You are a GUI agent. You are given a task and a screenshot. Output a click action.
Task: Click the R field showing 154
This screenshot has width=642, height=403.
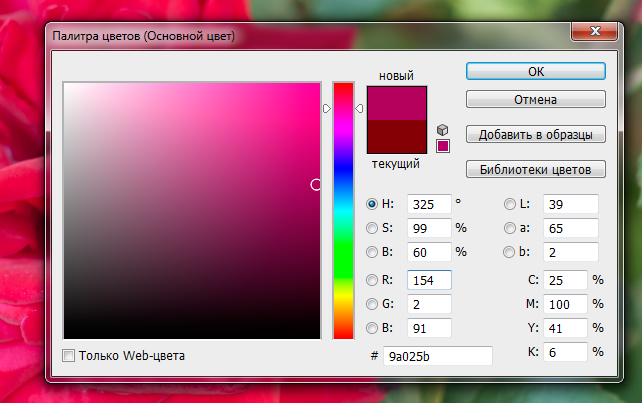click(429, 280)
